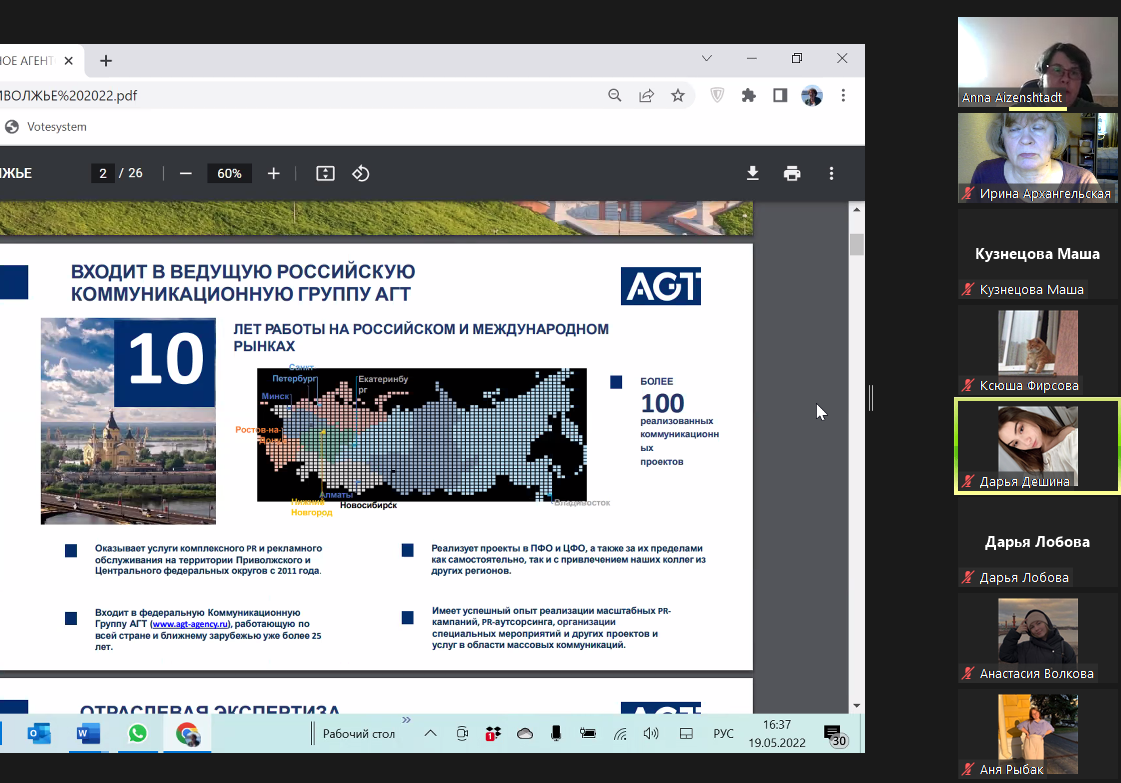Image resolution: width=1121 pixels, height=783 pixels.
Task: Select Анастасия Волкова participant tile
Action: point(1037,639)
